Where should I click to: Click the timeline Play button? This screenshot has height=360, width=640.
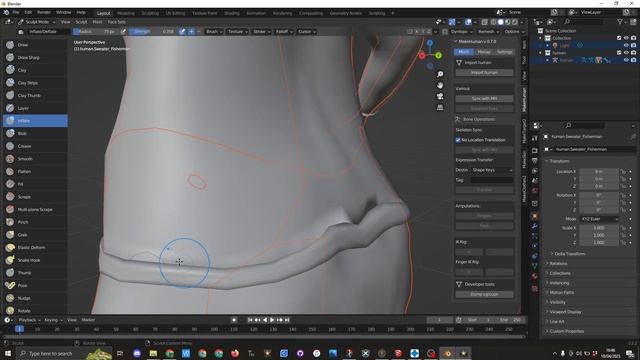(272, 320)
